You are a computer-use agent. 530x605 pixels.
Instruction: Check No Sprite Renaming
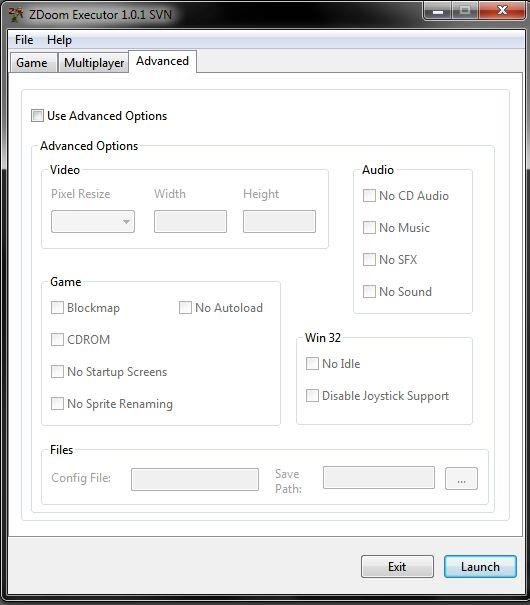click(57, 404)
